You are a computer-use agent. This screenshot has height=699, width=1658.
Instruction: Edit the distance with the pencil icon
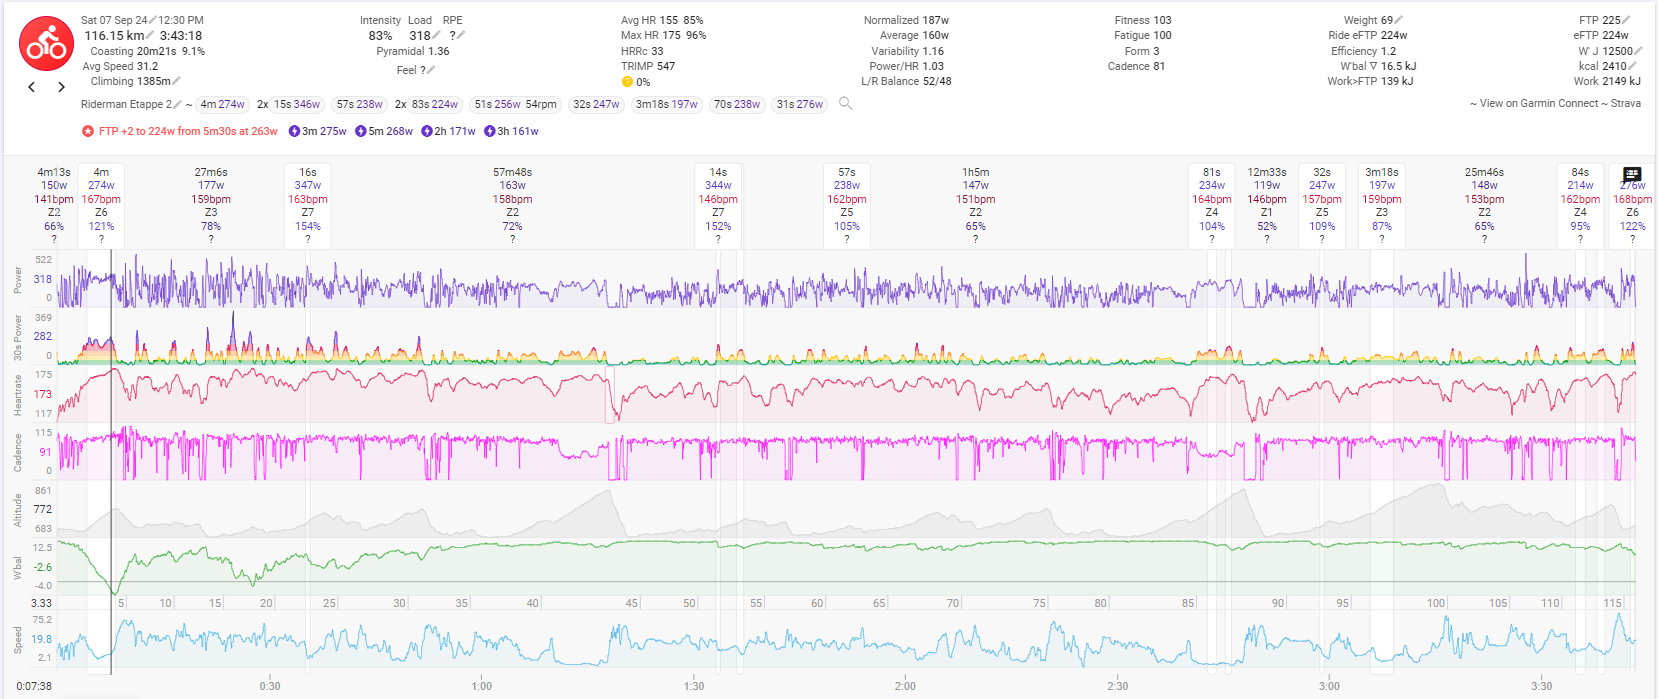point(150,36)
